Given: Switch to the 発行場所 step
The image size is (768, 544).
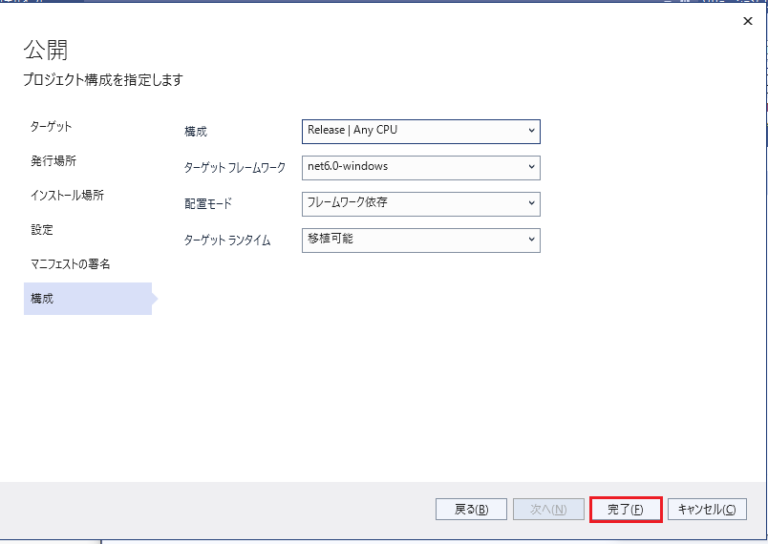Looking at the screenshot, I should pyautogui.click(x=53, y=161).
